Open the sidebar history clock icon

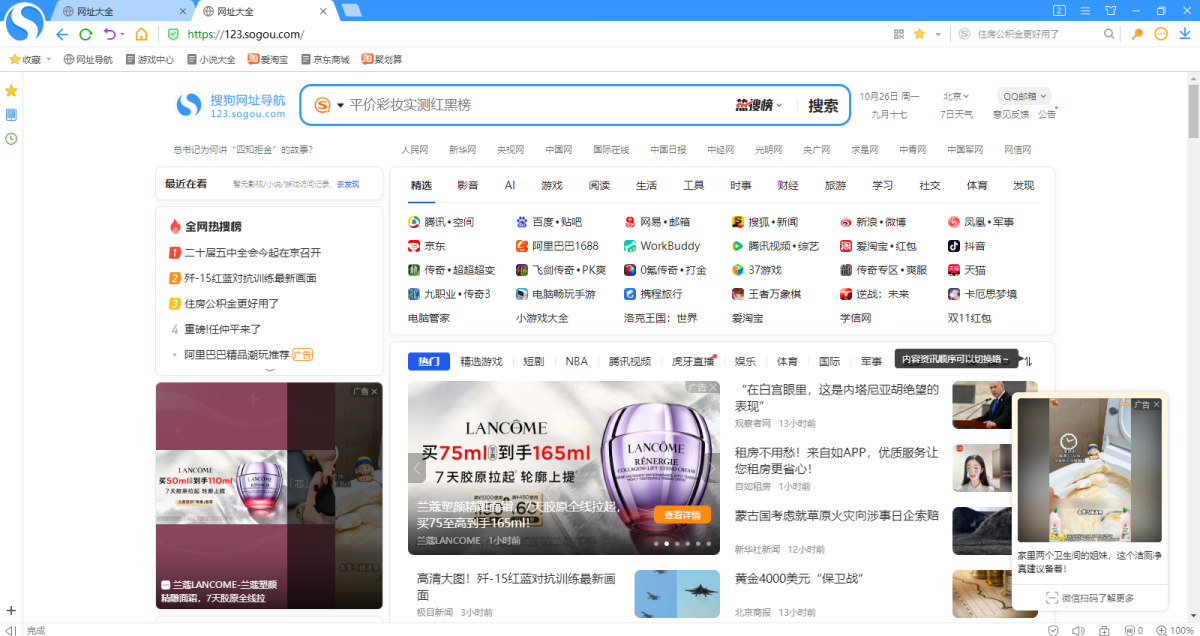click(11, 139)
